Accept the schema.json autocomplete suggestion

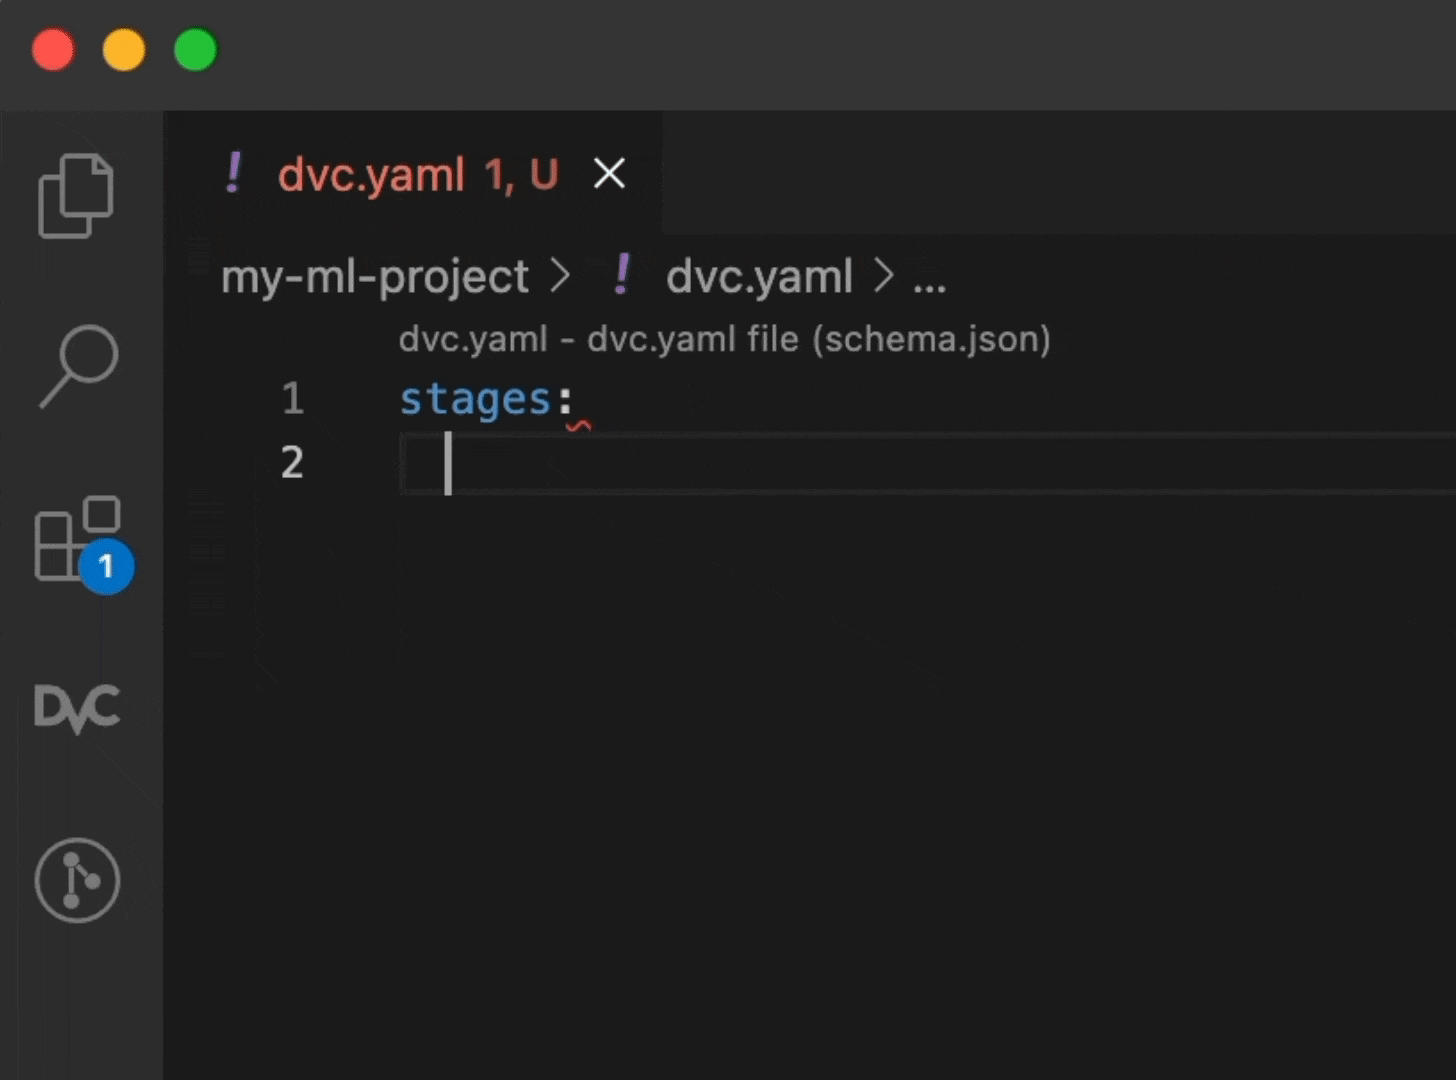pyautogui.click(x=725, y=339)
